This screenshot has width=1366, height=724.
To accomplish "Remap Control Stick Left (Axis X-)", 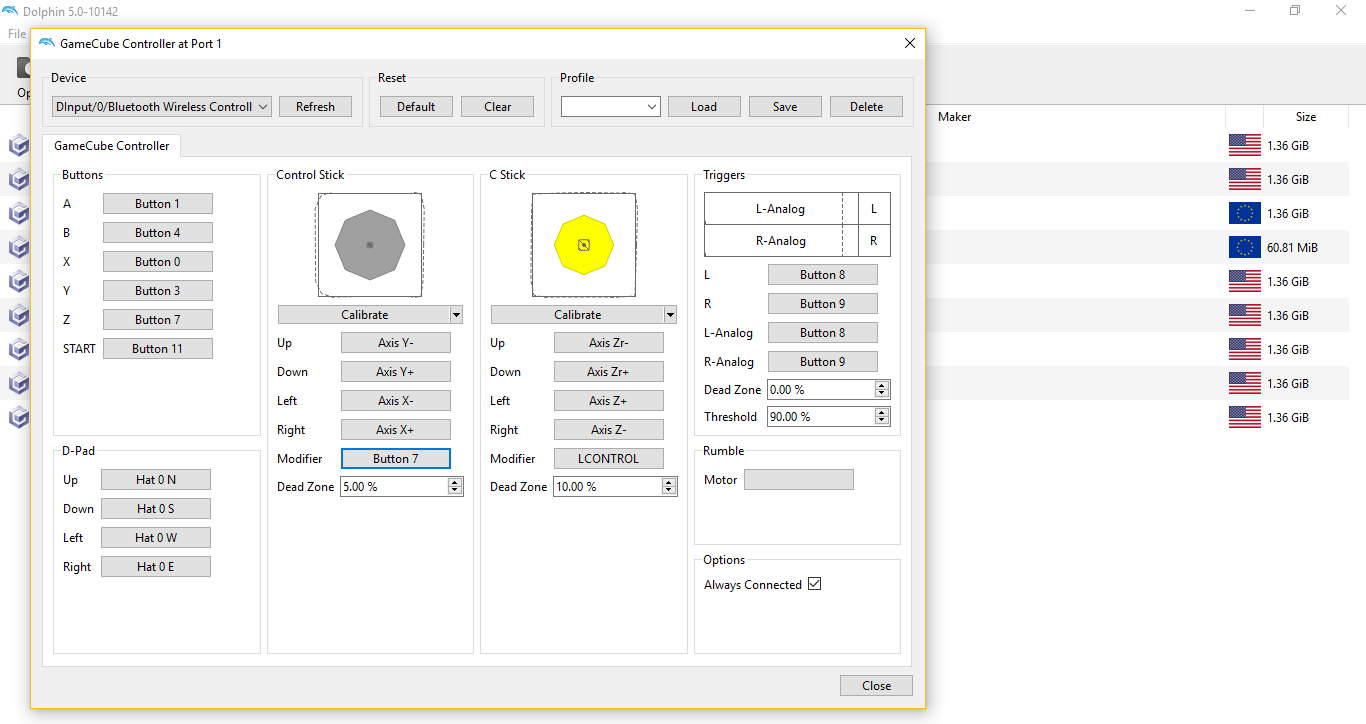I will [x=396, y=400].
